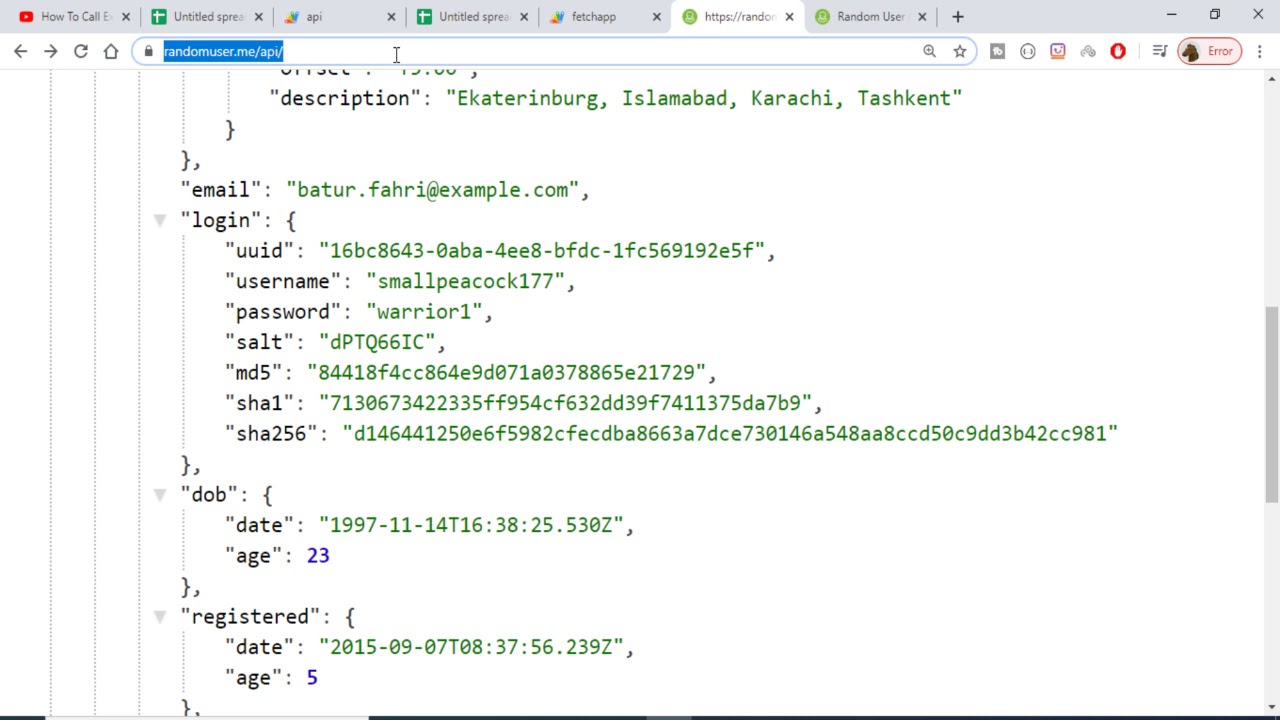Viewport: 1280px width, 720px height.
Task: Open the media controls playlist icon
Action: (x=1159, y=51)
